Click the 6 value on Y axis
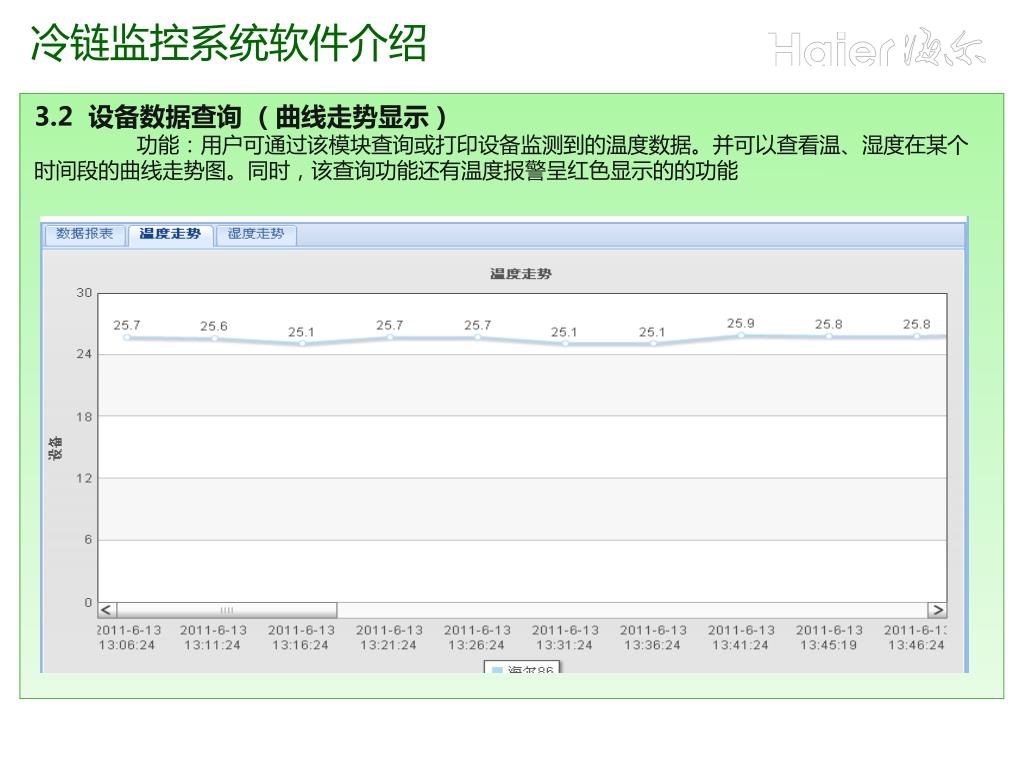 point(88,540)
